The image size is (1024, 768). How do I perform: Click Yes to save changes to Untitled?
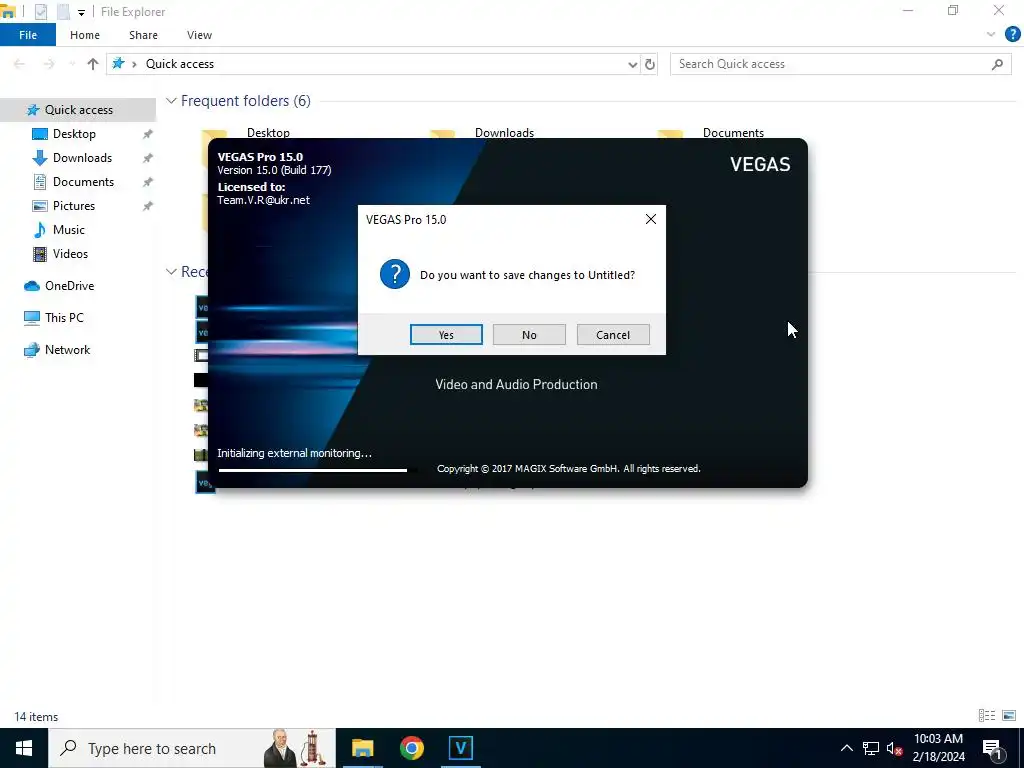tap(446, 334)
